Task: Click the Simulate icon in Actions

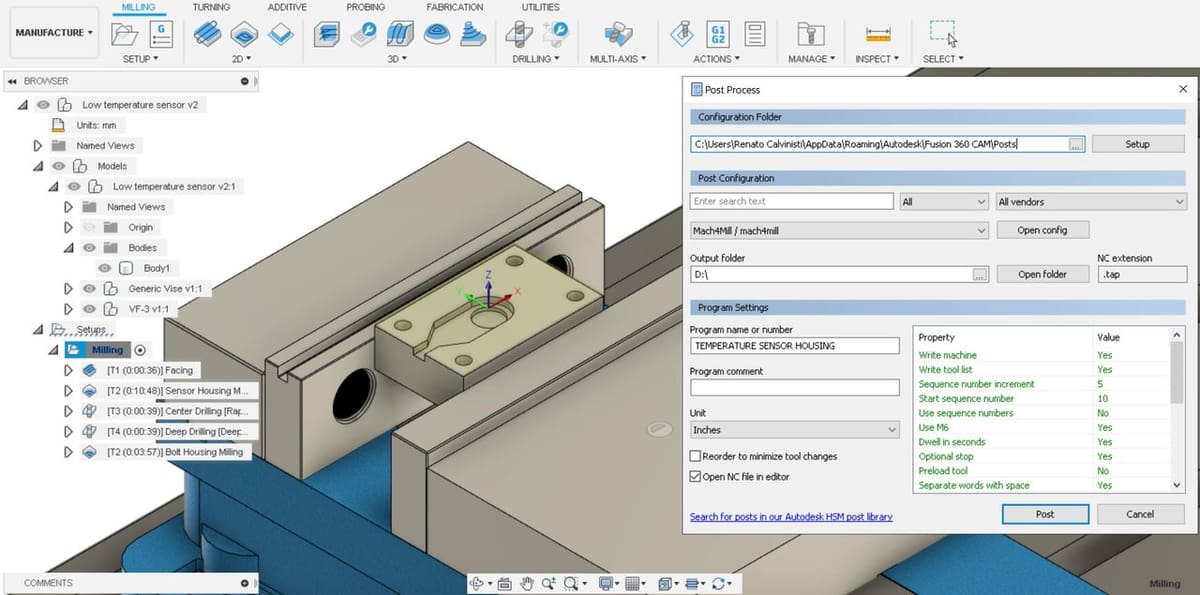Action: tap(683, 34)
